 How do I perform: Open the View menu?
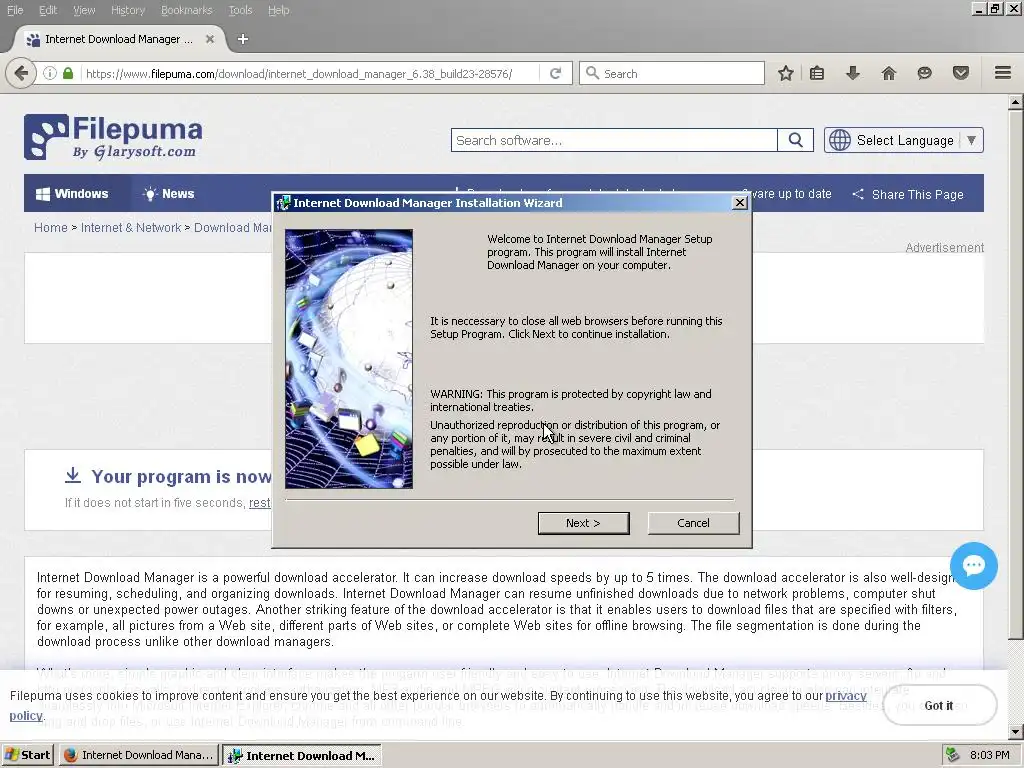84,10
